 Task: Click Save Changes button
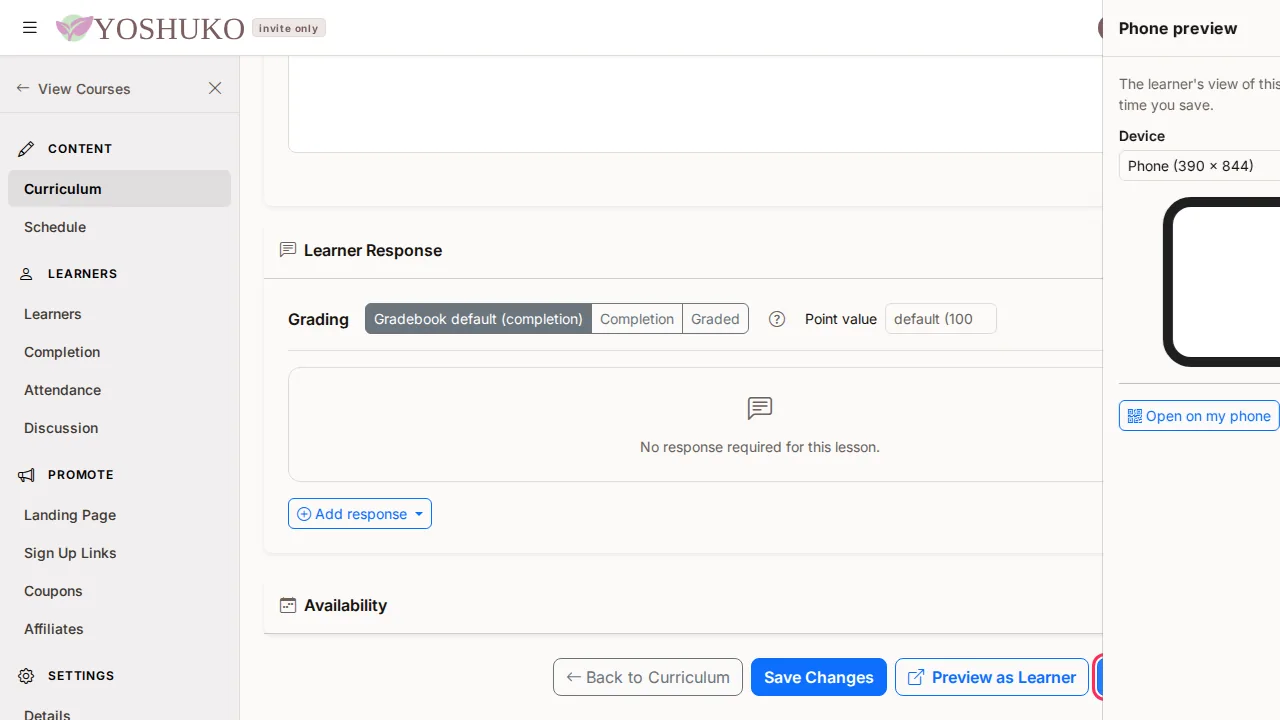click(x=819, y=677)
